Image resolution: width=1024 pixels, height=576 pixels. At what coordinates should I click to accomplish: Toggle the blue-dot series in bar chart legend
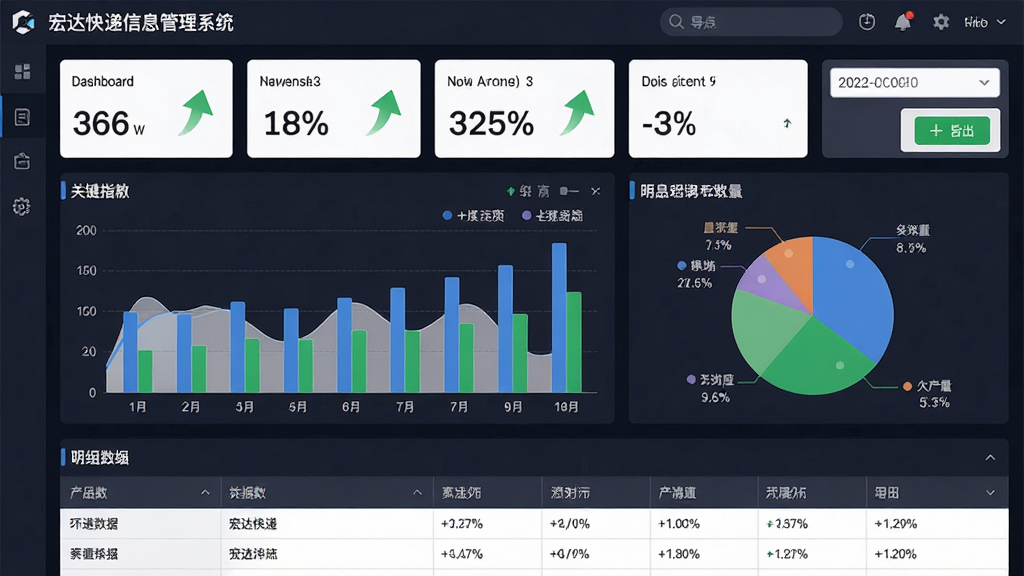click(473, 216)
